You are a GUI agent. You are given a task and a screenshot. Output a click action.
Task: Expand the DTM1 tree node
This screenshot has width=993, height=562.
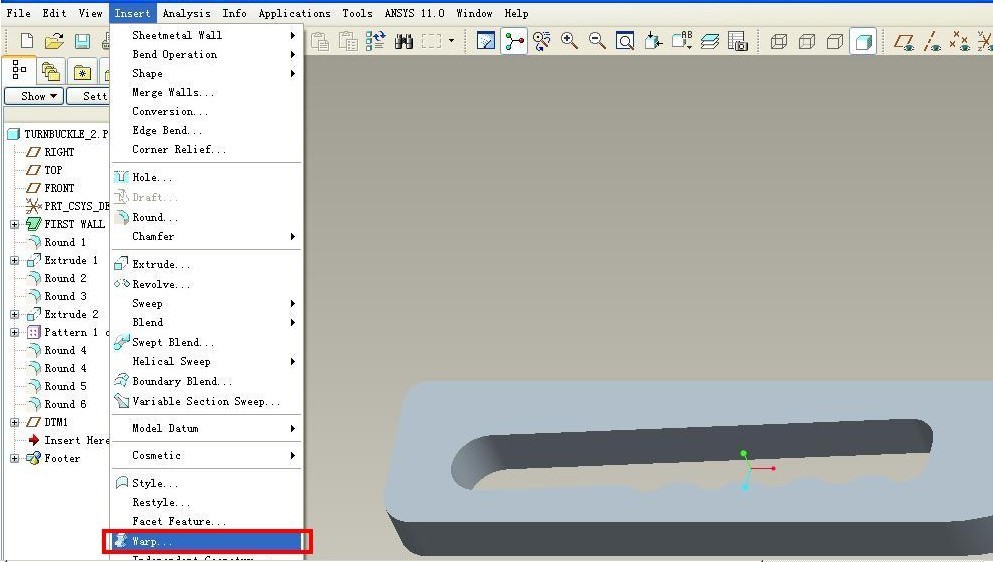pyautogui.click(x=15, y=422)
